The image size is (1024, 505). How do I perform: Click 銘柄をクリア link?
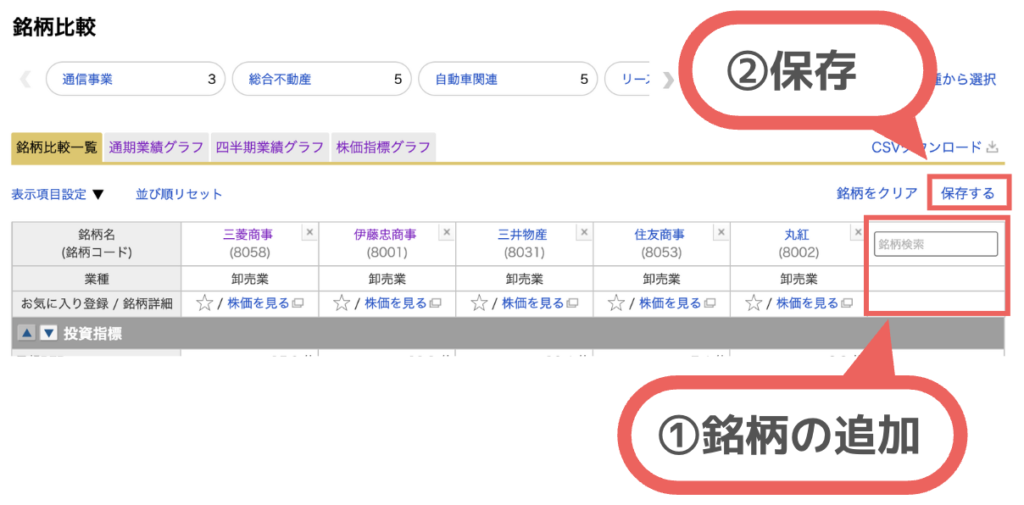[877, 193]
